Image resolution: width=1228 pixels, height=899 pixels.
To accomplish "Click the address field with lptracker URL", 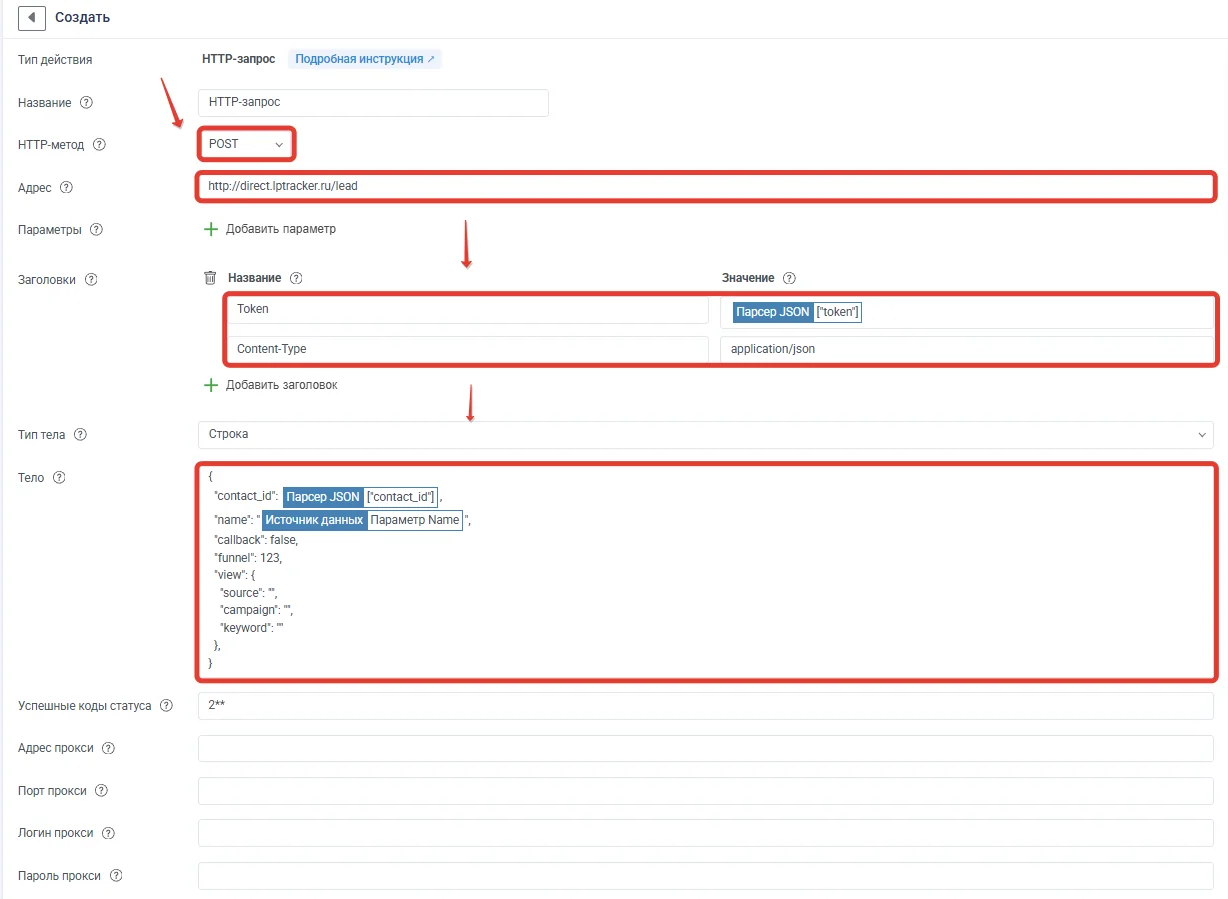I will coord(705,186).
